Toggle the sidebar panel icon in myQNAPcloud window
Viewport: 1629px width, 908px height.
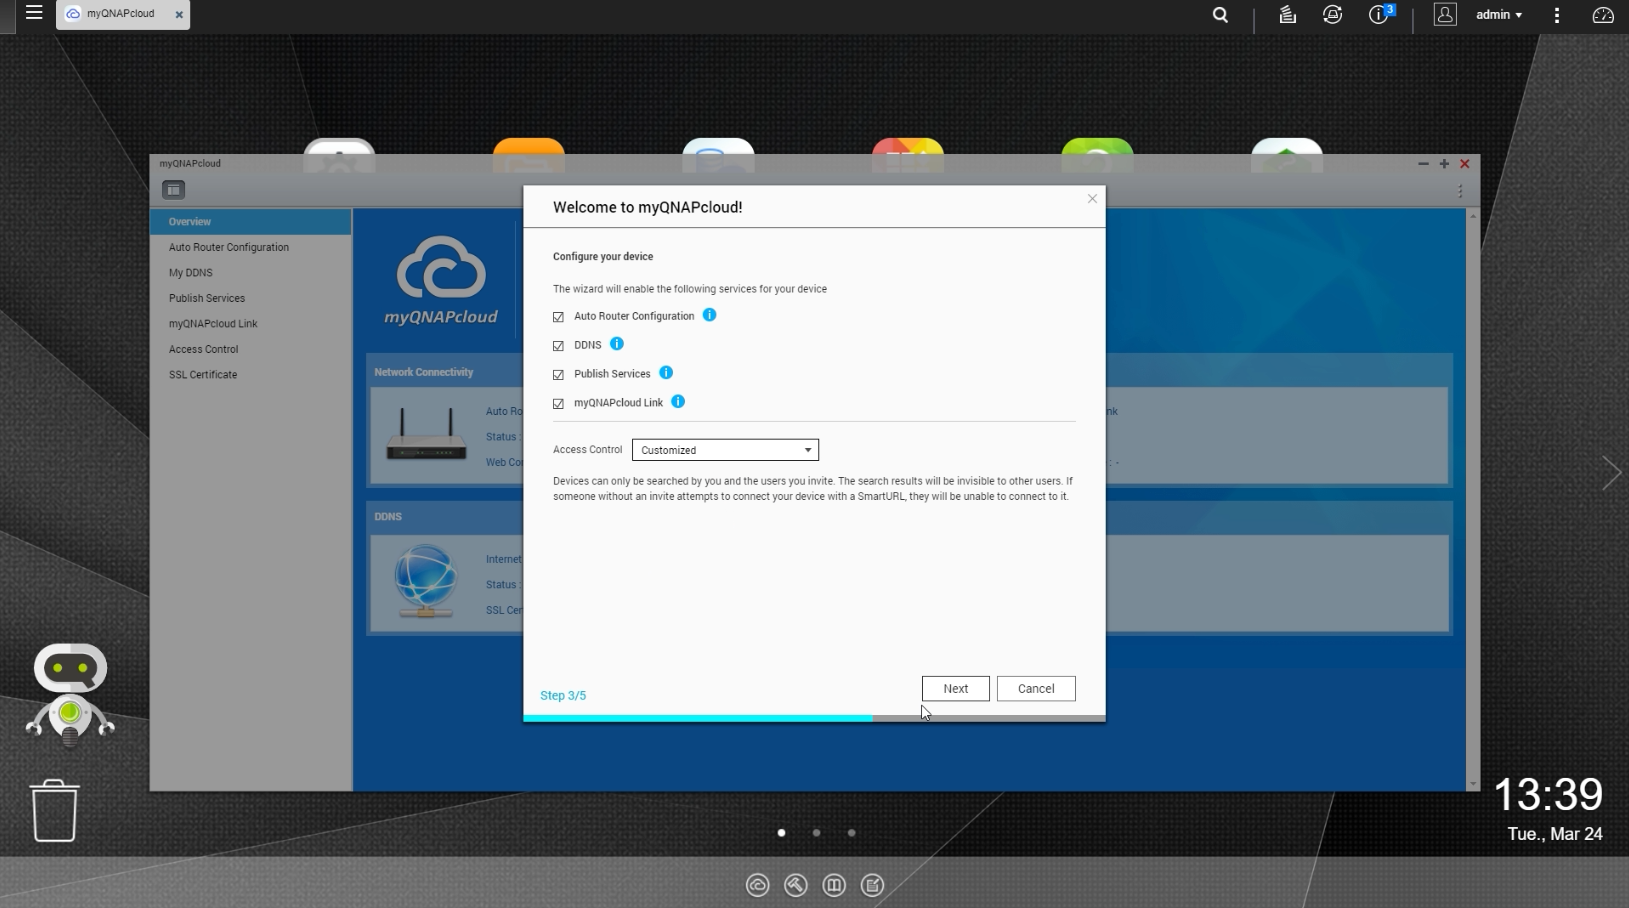pyautogui.click(x=173, y=190)
